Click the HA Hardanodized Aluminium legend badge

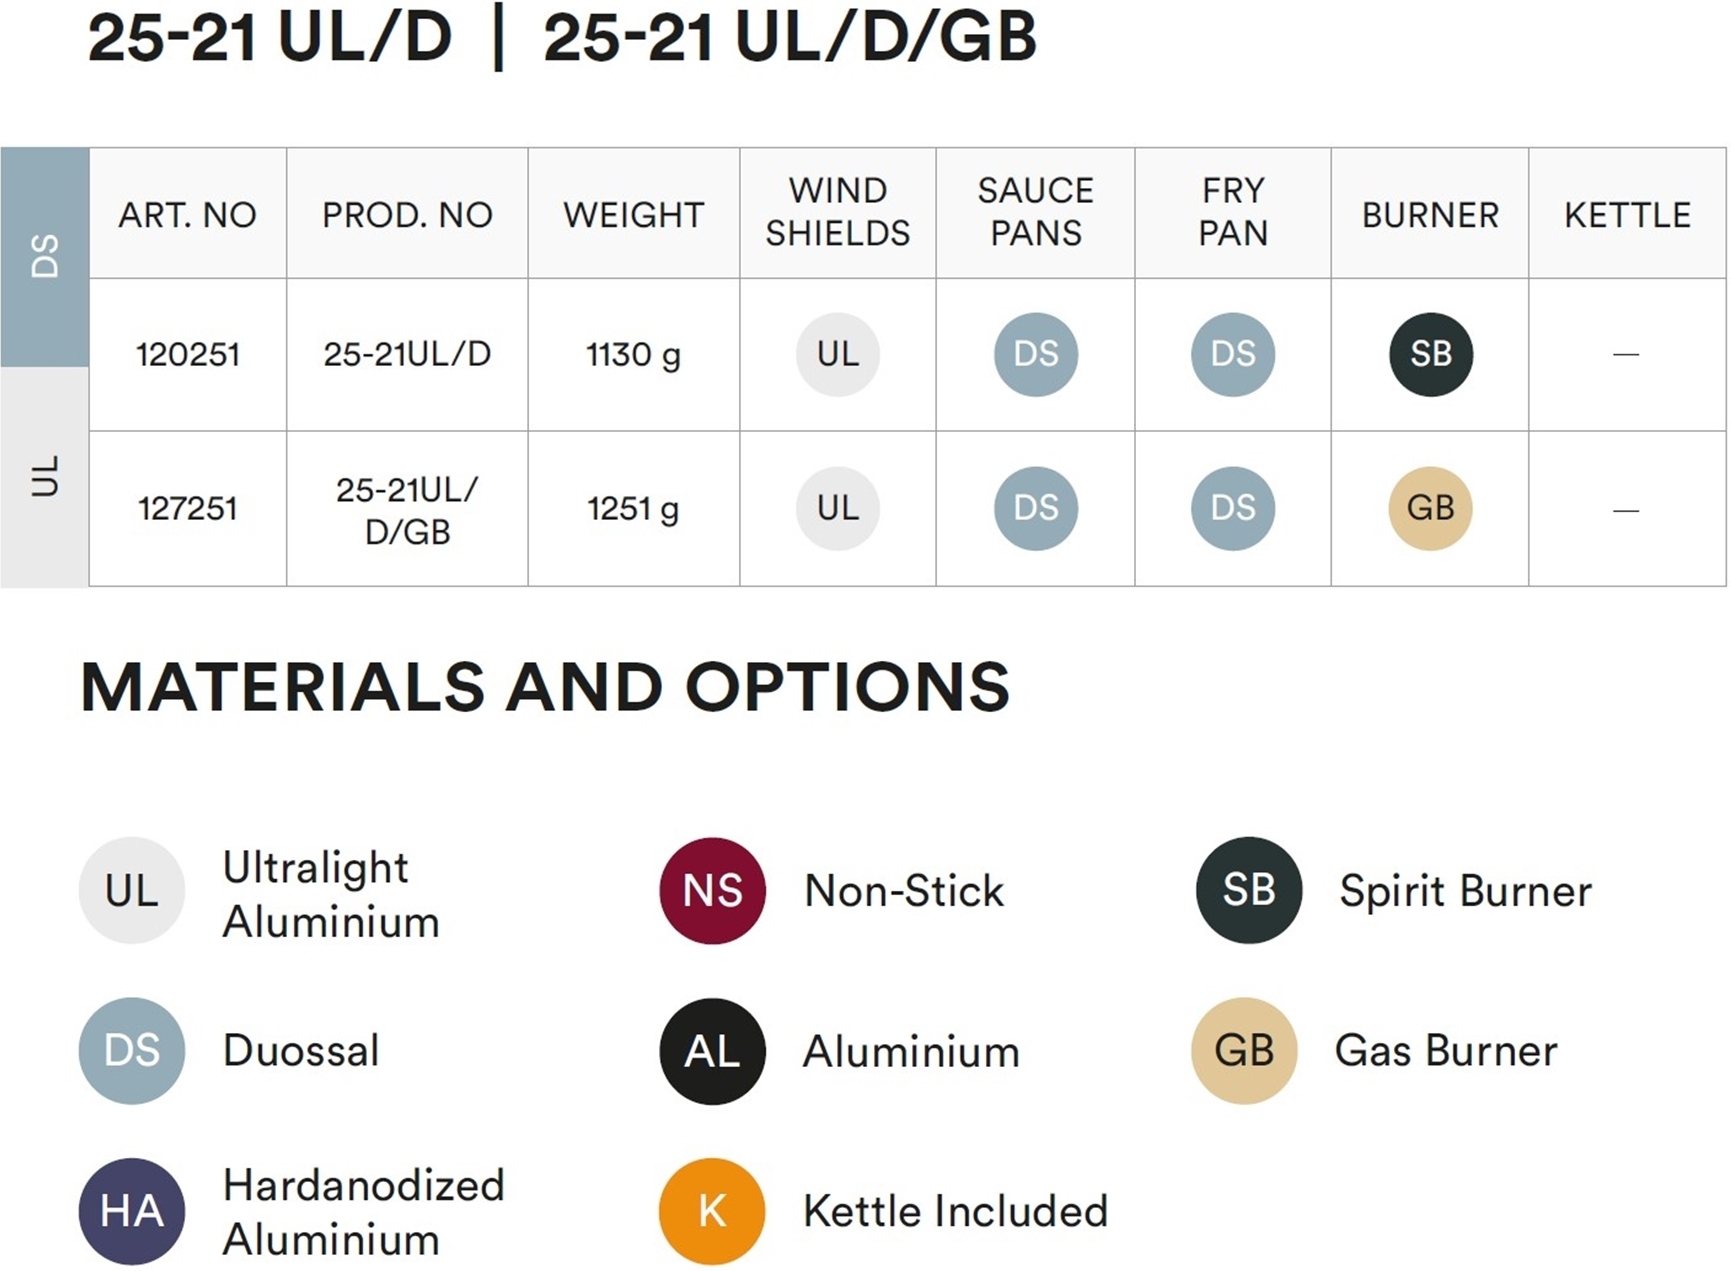132,1211
